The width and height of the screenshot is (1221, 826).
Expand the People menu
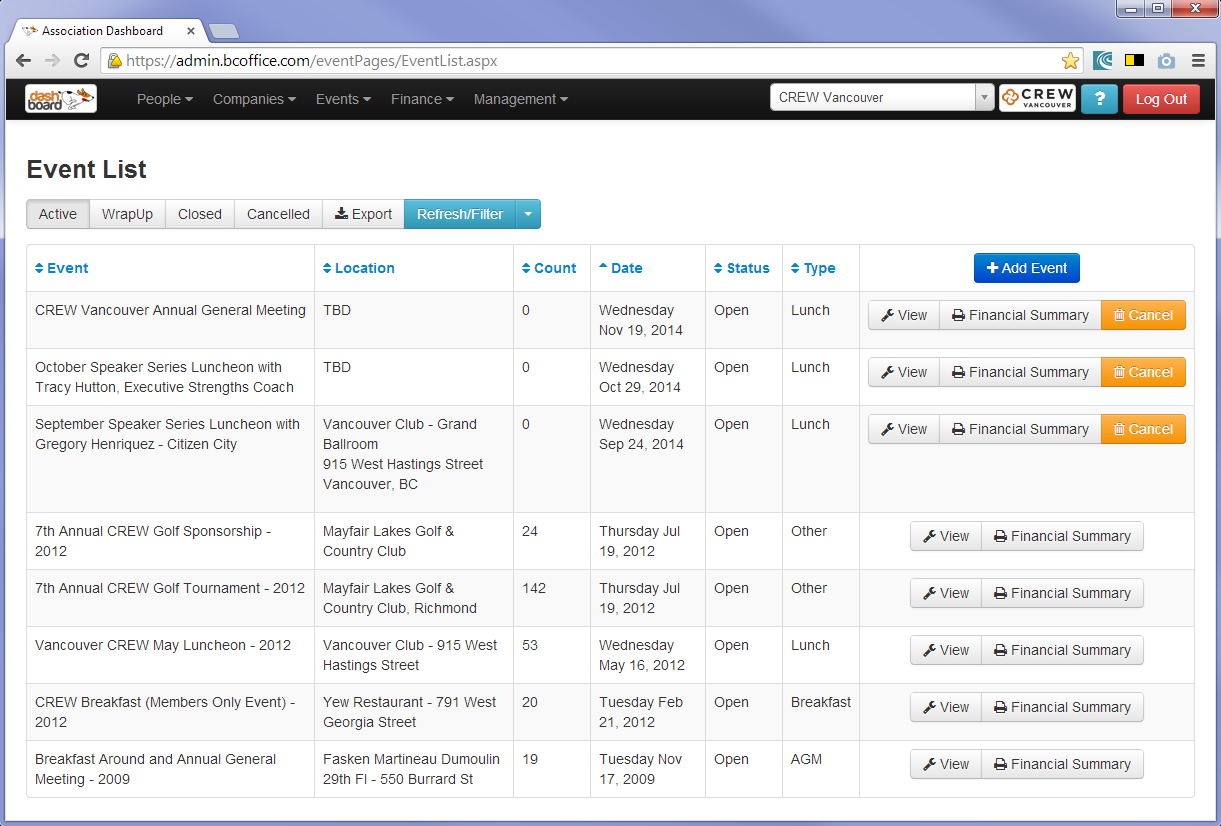165,99
